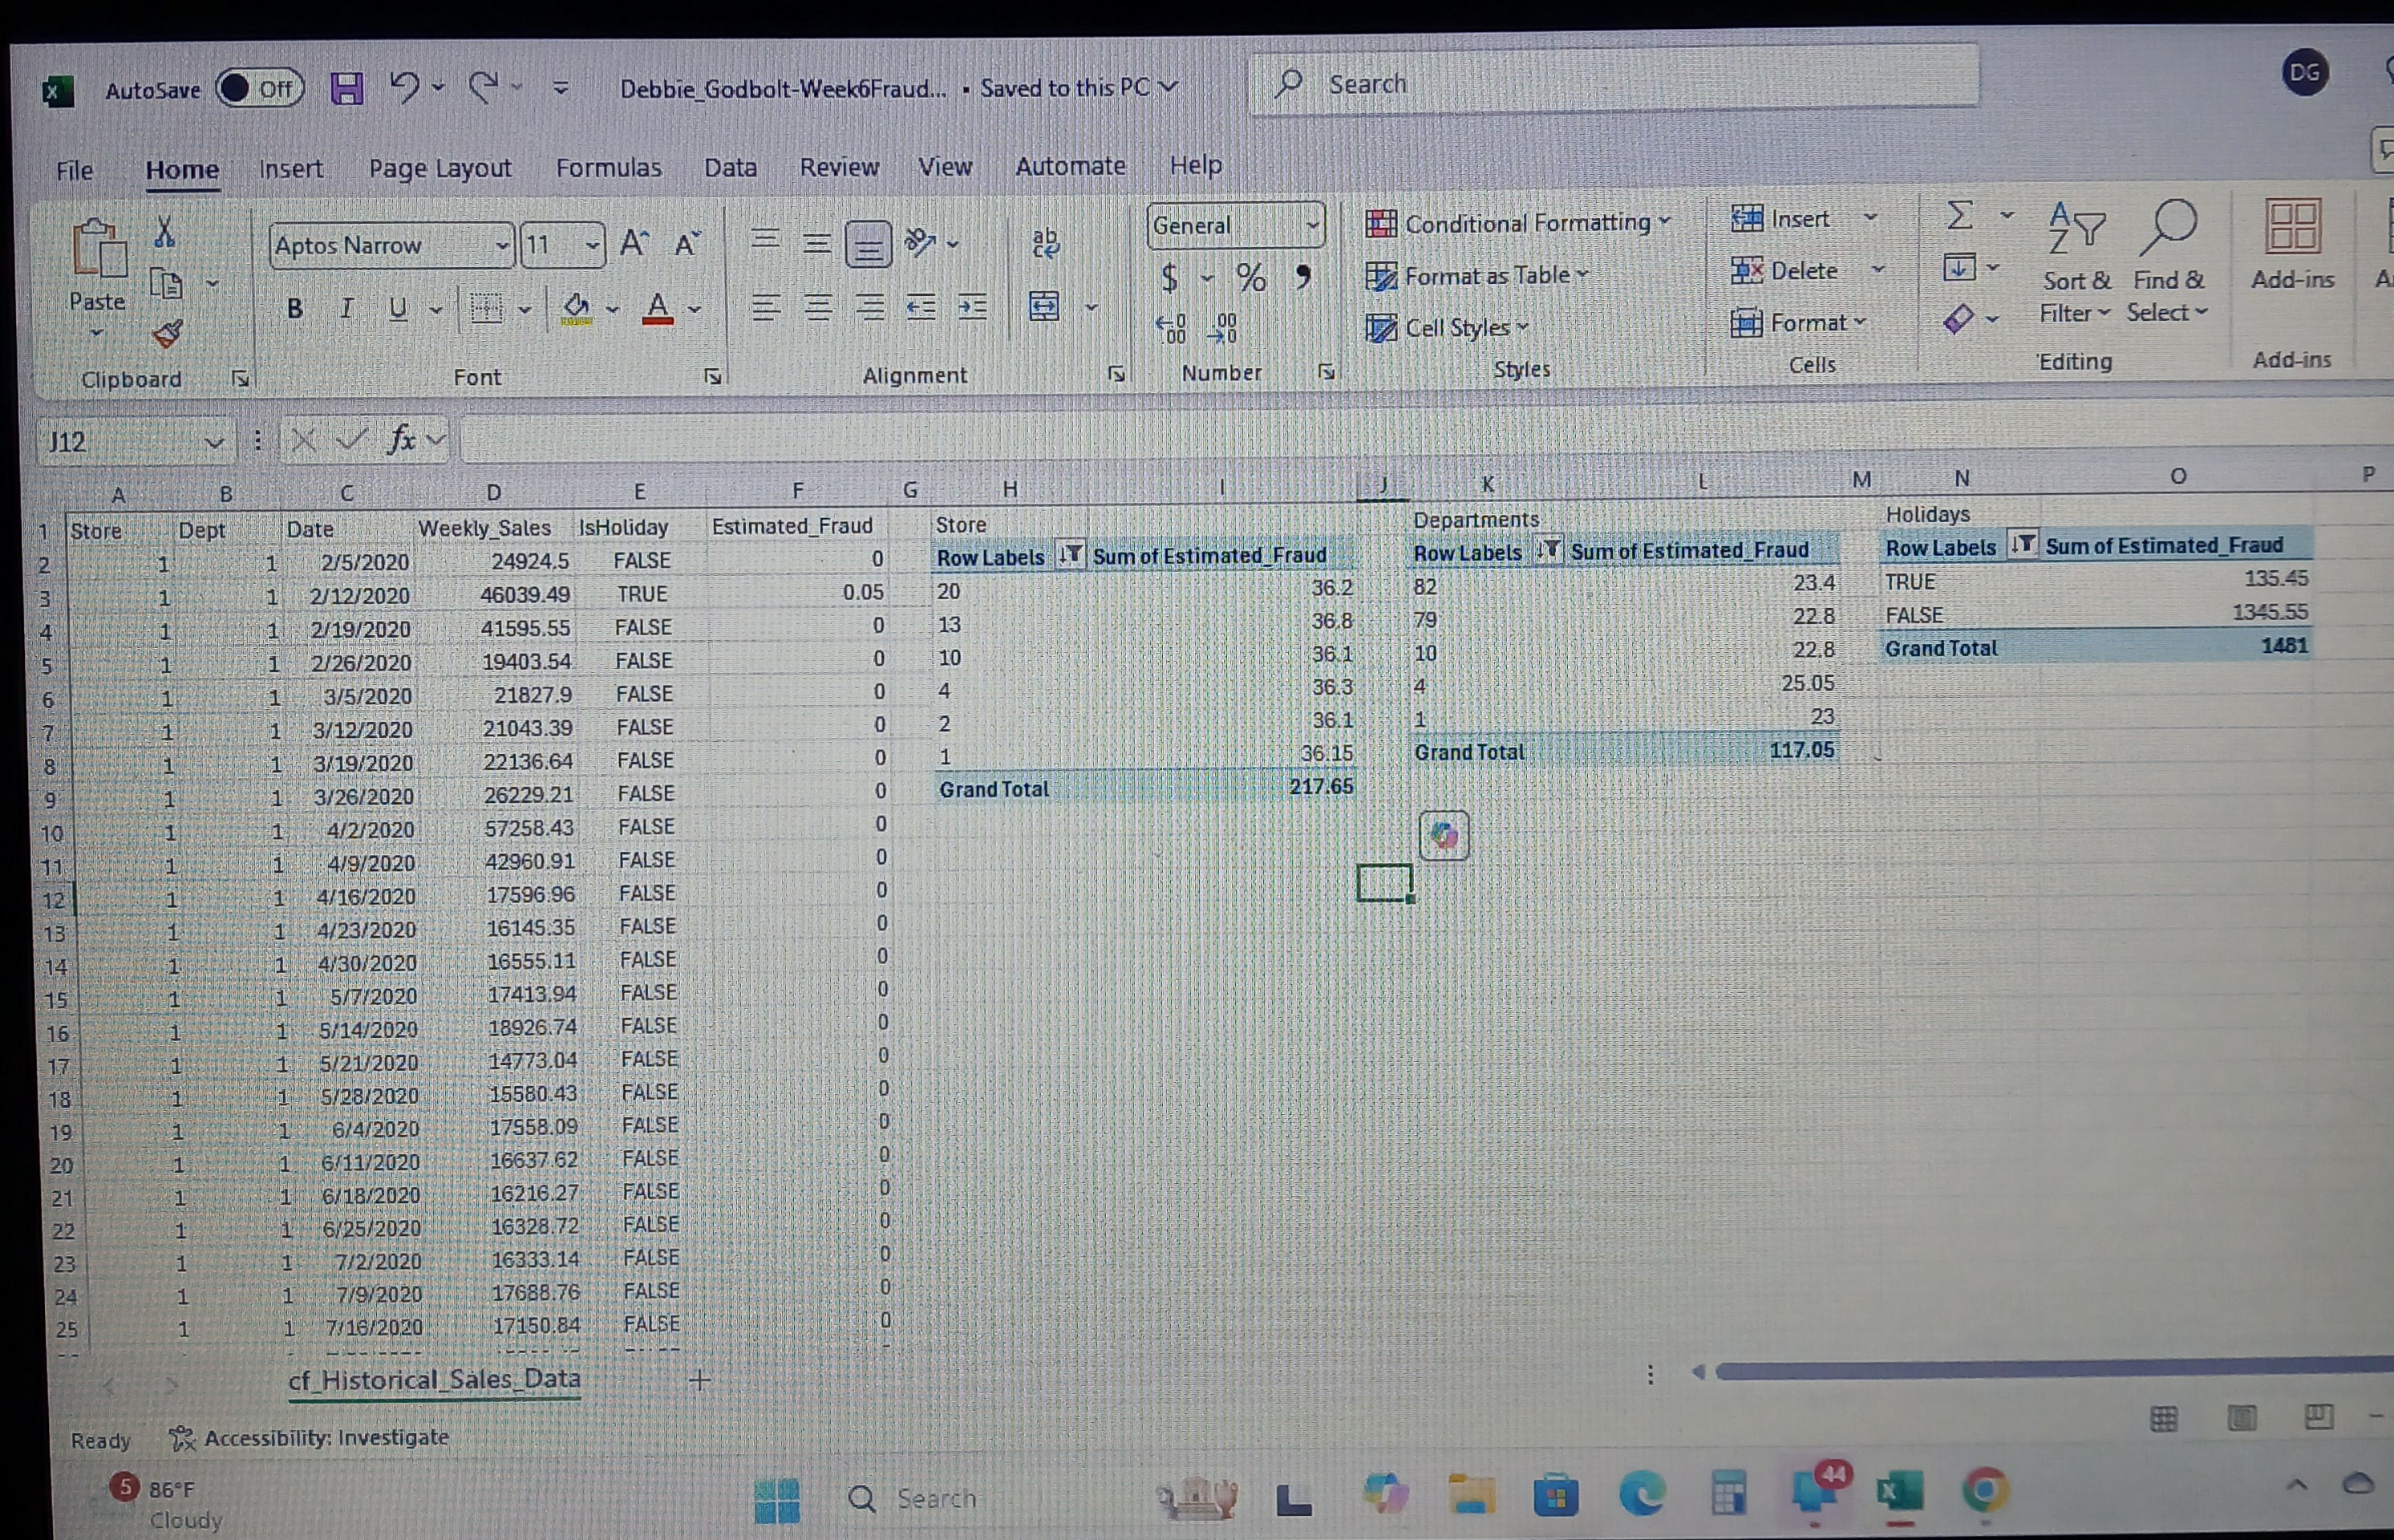Screen dimensions: 2394x1540
Task: Toggle the AutoSave switch
Action: 260,89
